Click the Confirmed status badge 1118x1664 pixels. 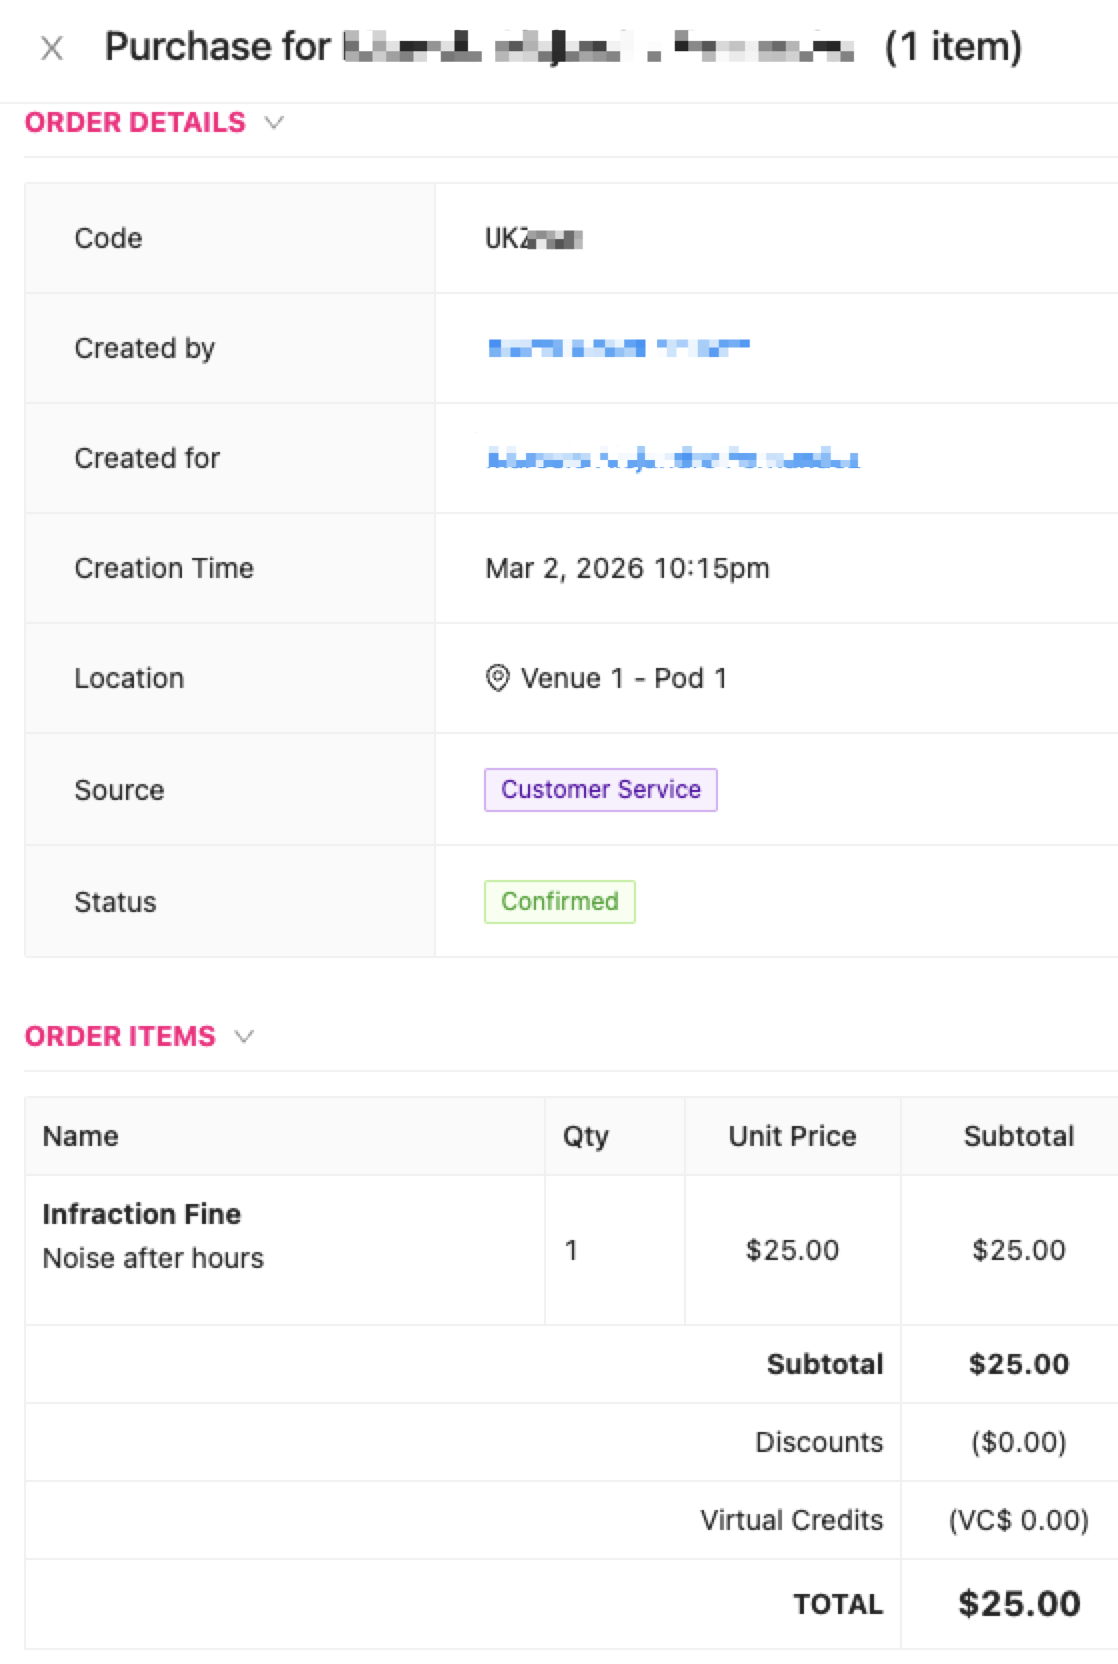point(560,902)
